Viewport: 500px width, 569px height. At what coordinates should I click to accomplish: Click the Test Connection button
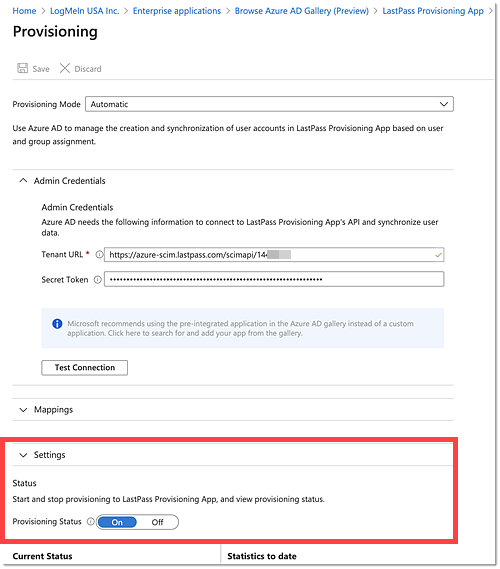pyautogui.click(x=85, y=368)
